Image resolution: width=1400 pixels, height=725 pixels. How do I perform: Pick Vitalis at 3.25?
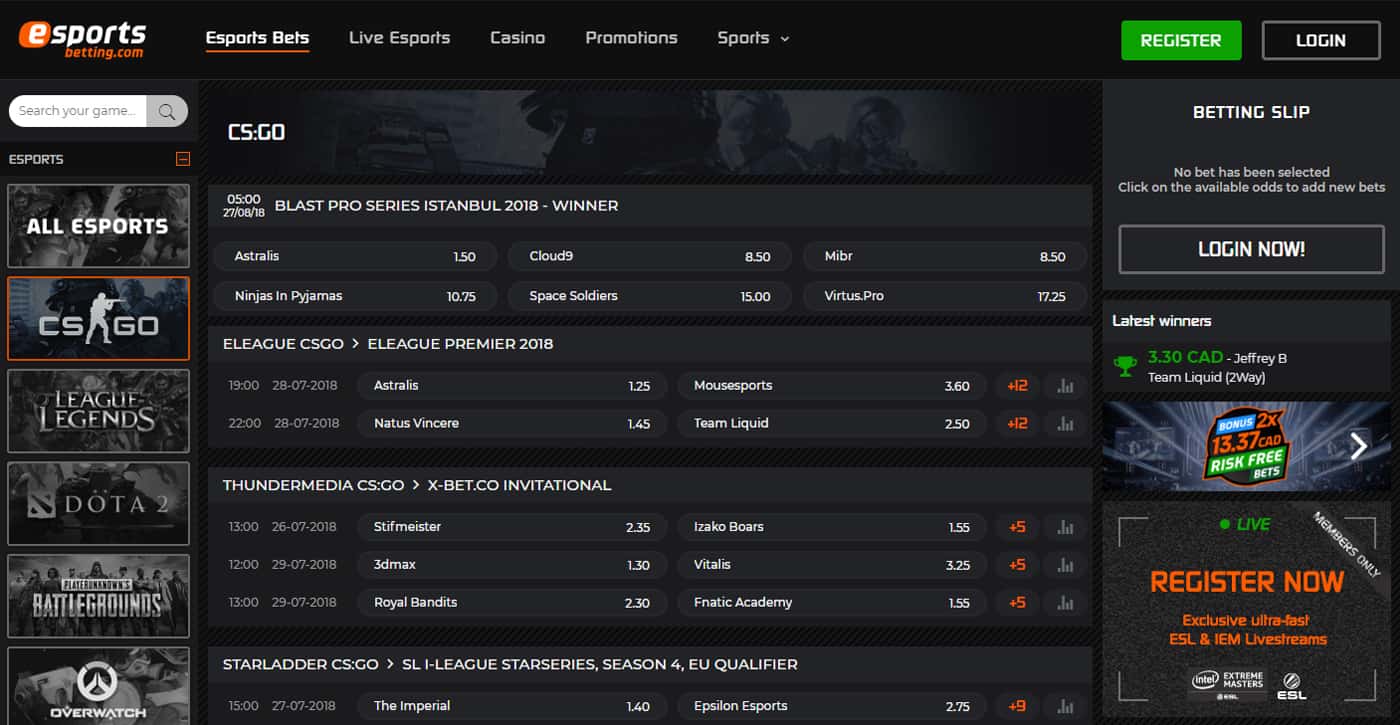[832, 564]
